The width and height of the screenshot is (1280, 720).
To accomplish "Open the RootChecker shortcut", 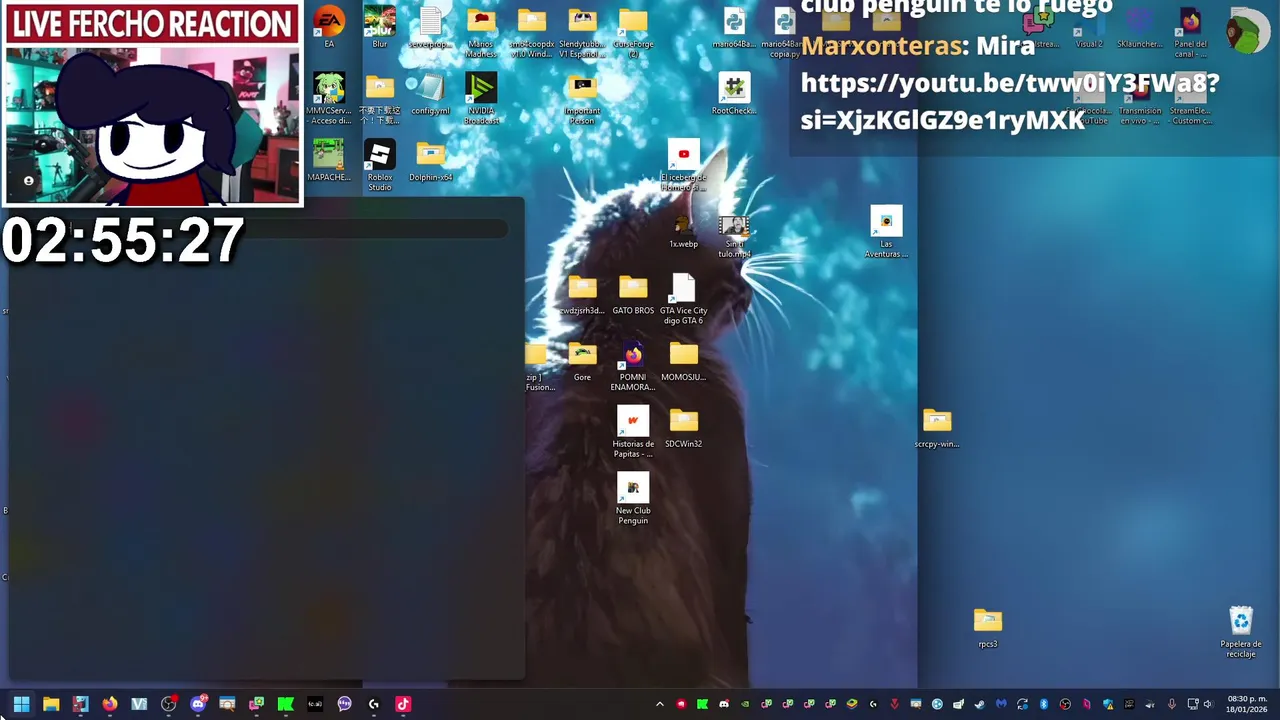I will pos(734,94).
